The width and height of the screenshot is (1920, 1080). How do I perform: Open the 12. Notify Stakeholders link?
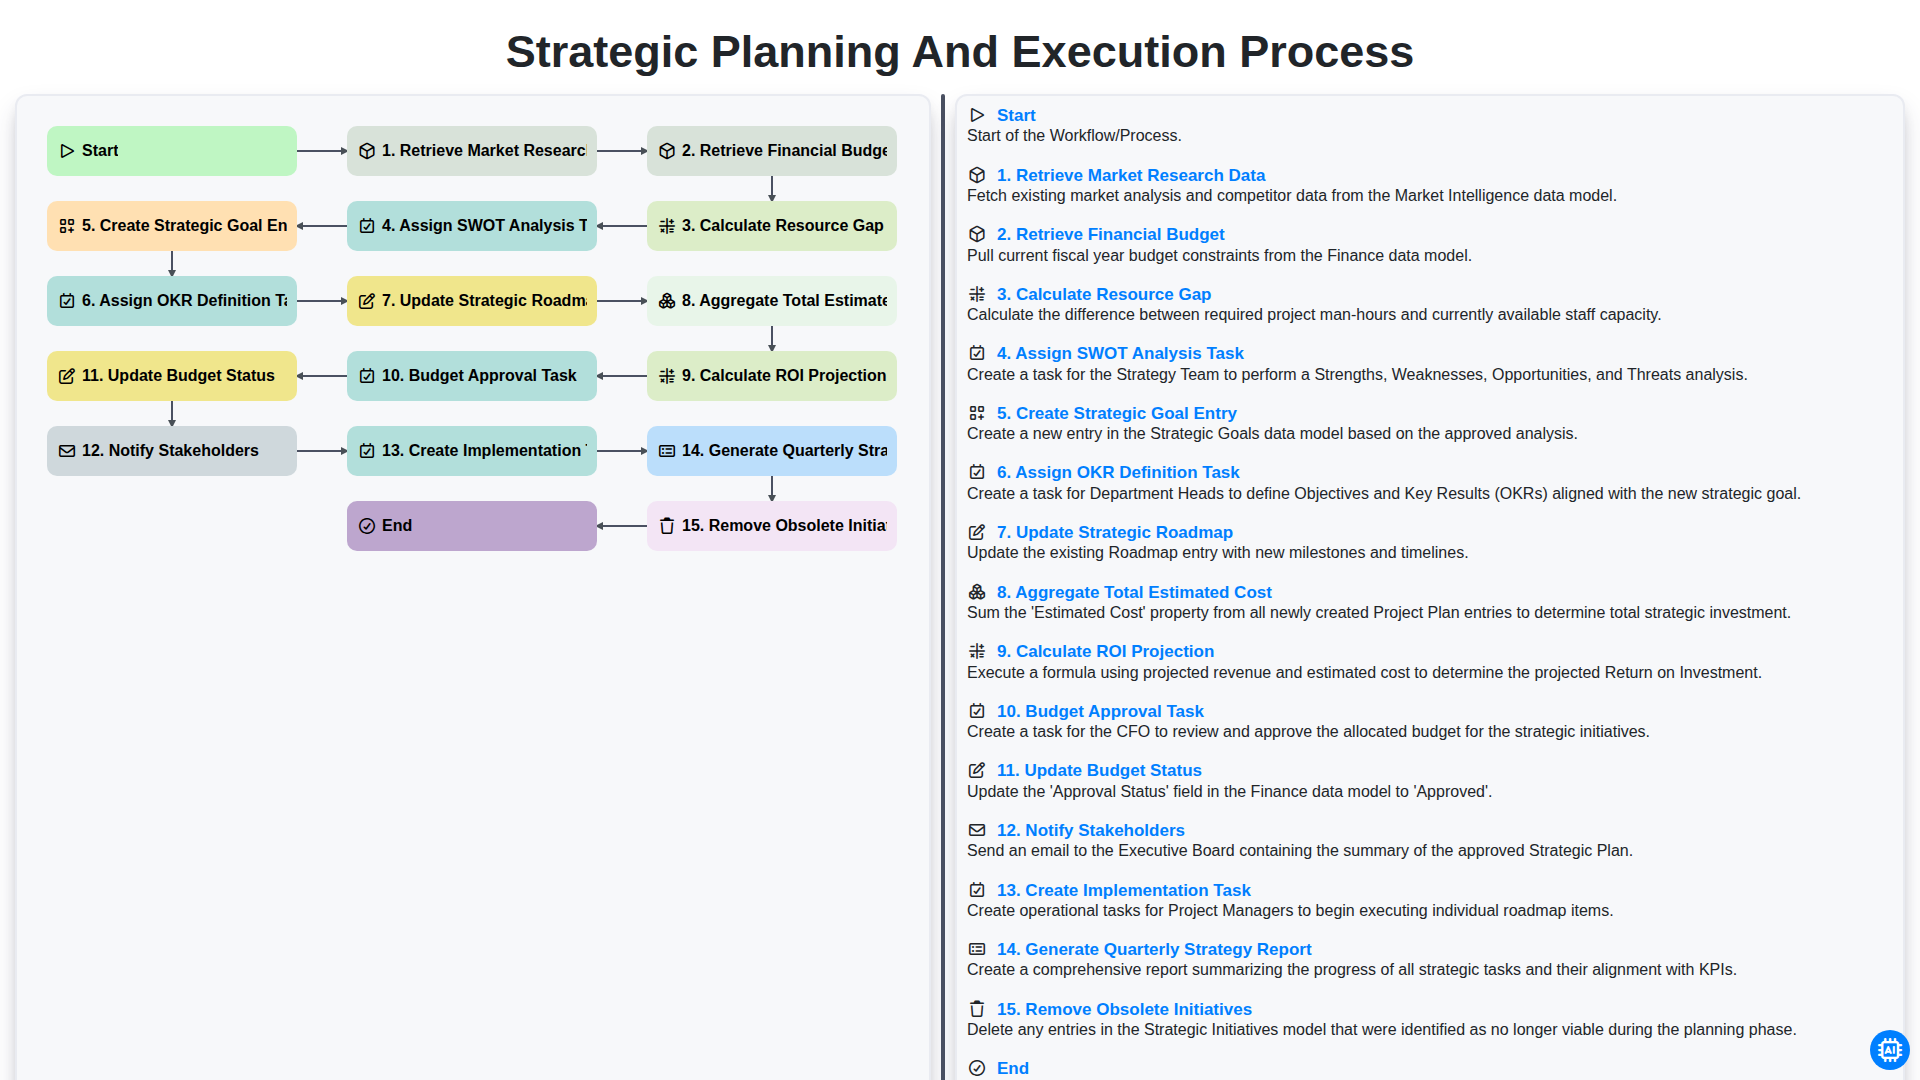(x=1090, y=830)
